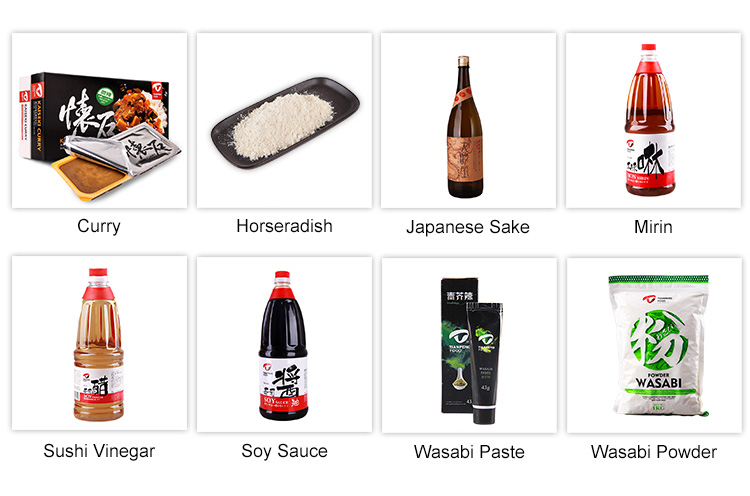This screenshot has width=750, height=496.
Task: Click the Curry label text
Action: [99, 226]
